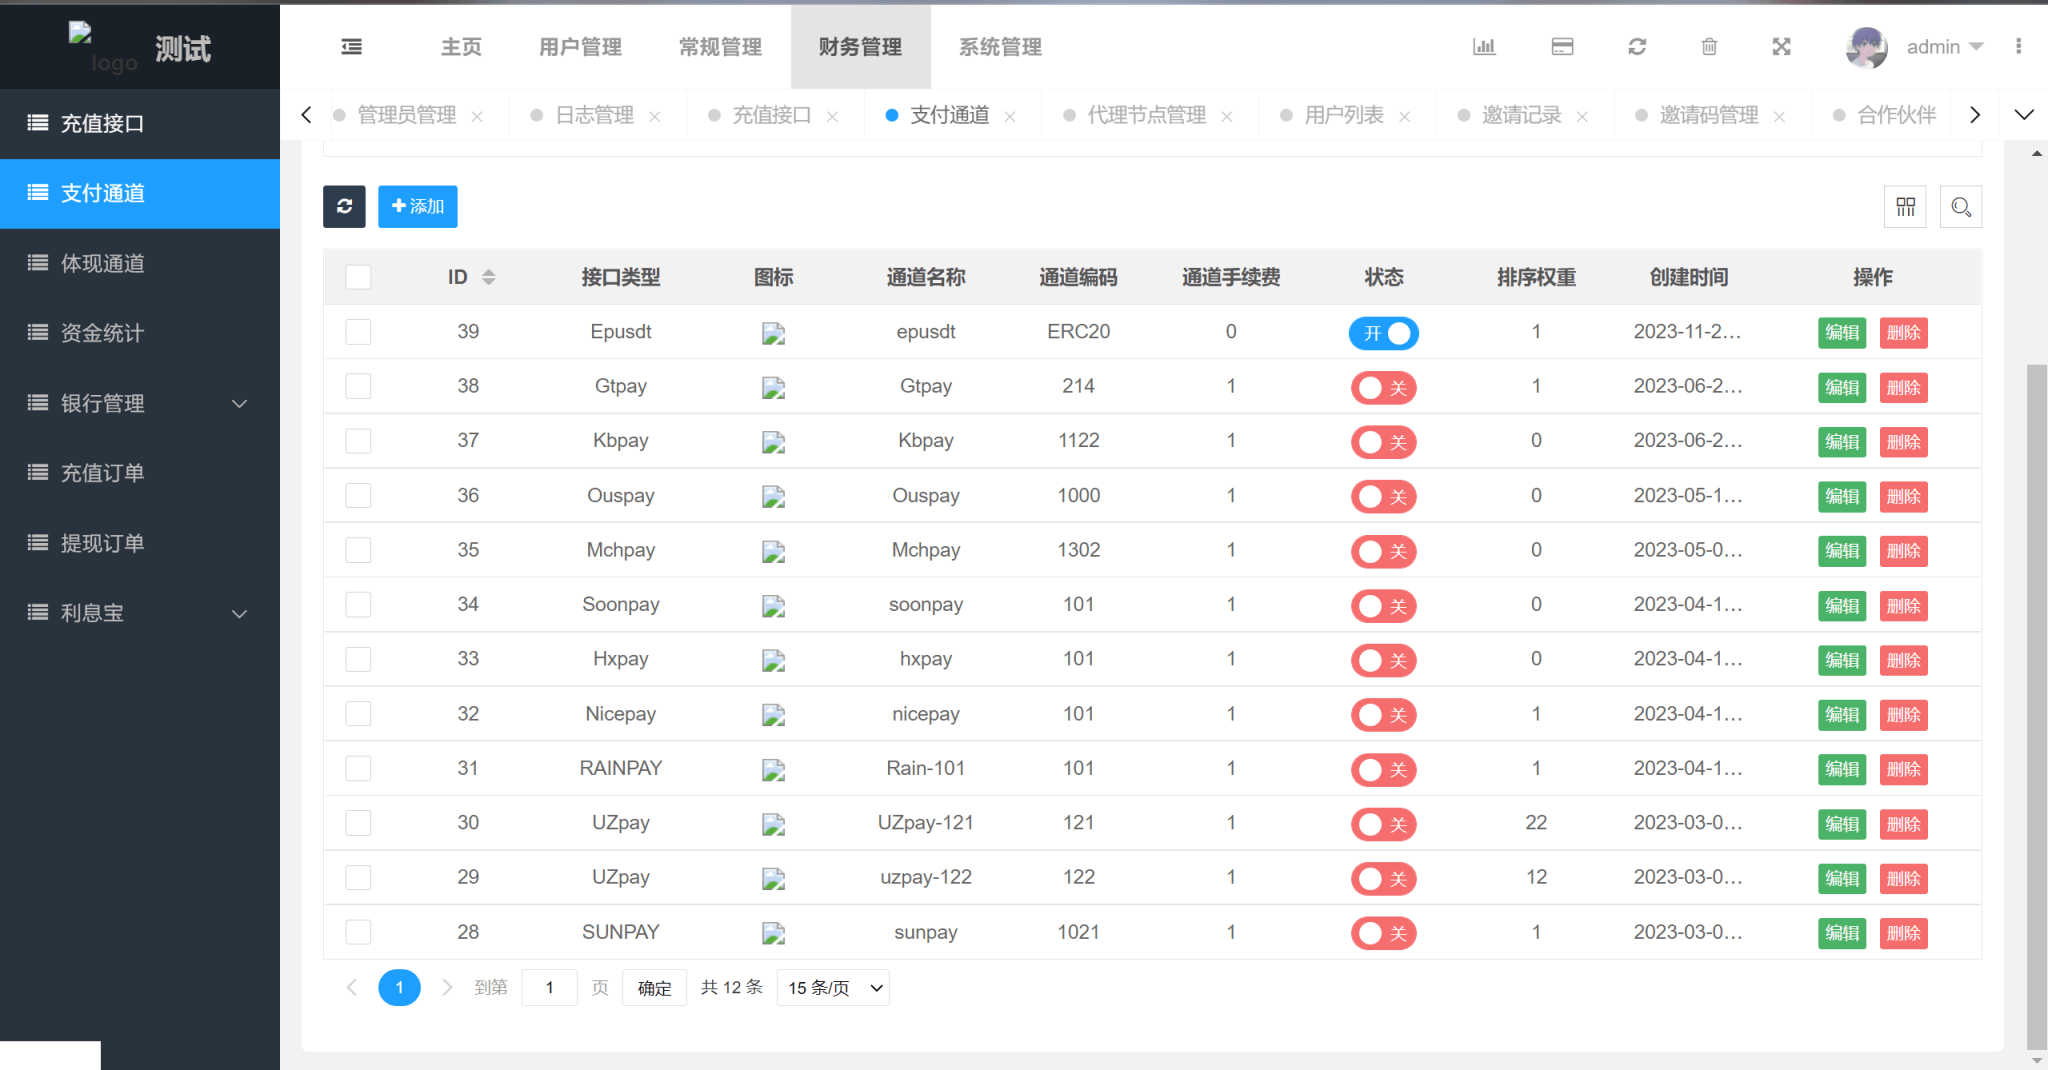This screenshot has height=1070, width=2048.
Task: Turn off the epusdt channel status switch
Action: click(x=1383, y=333)
